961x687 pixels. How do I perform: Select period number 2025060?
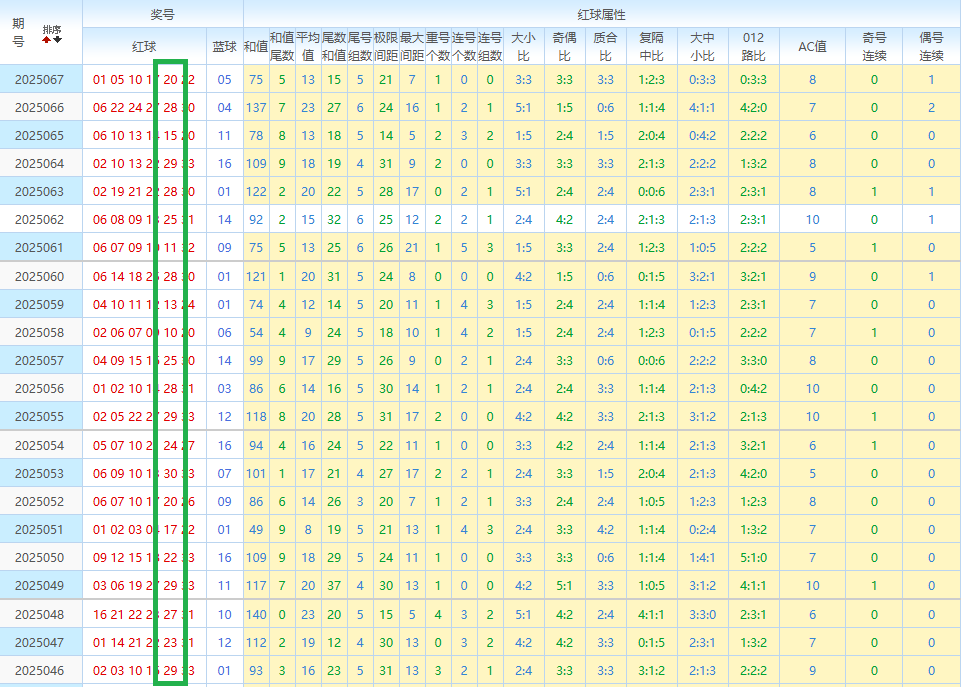[39, 276]
